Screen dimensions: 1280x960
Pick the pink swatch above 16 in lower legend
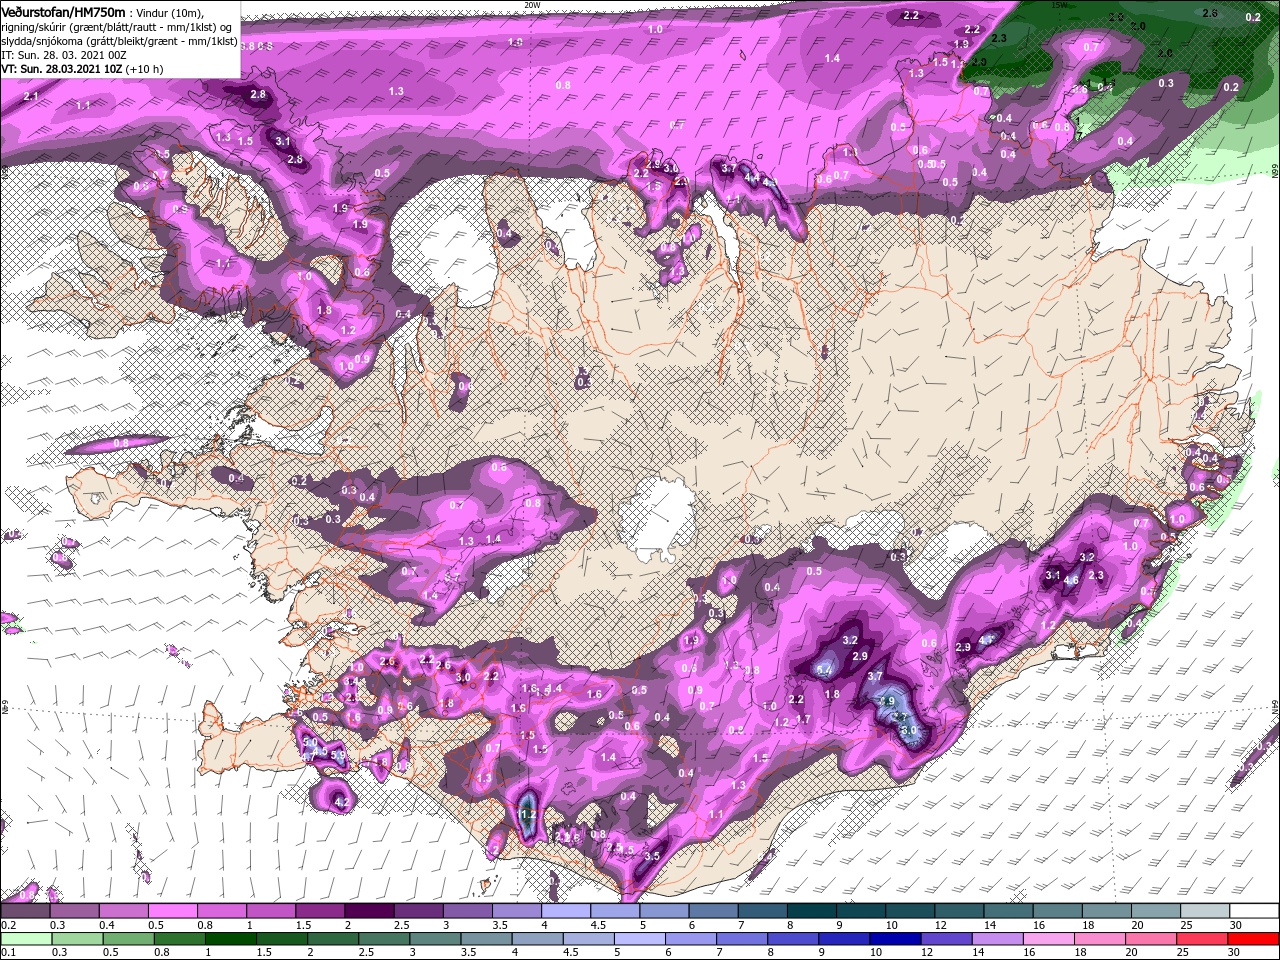(x=1049, y=939)
